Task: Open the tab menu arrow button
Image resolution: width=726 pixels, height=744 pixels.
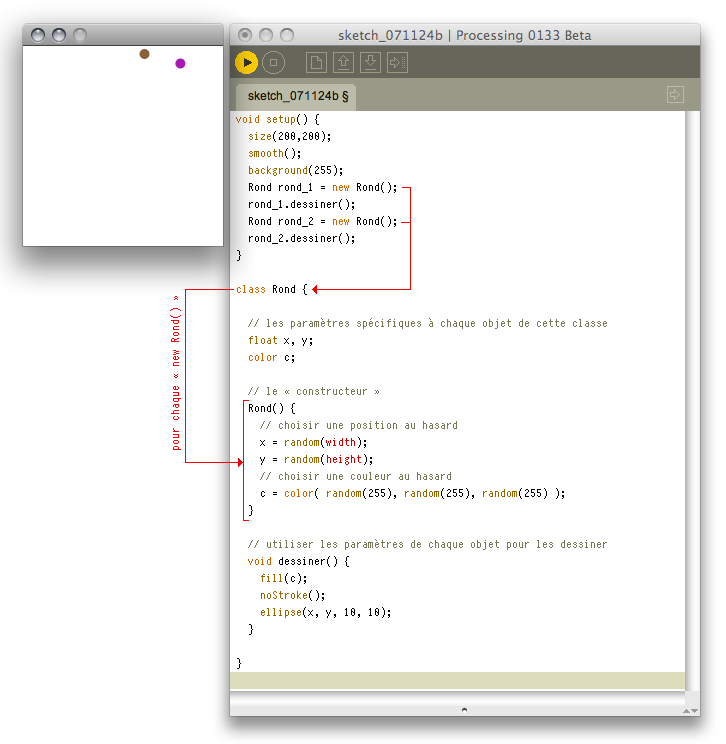Action: coord(674,95)
